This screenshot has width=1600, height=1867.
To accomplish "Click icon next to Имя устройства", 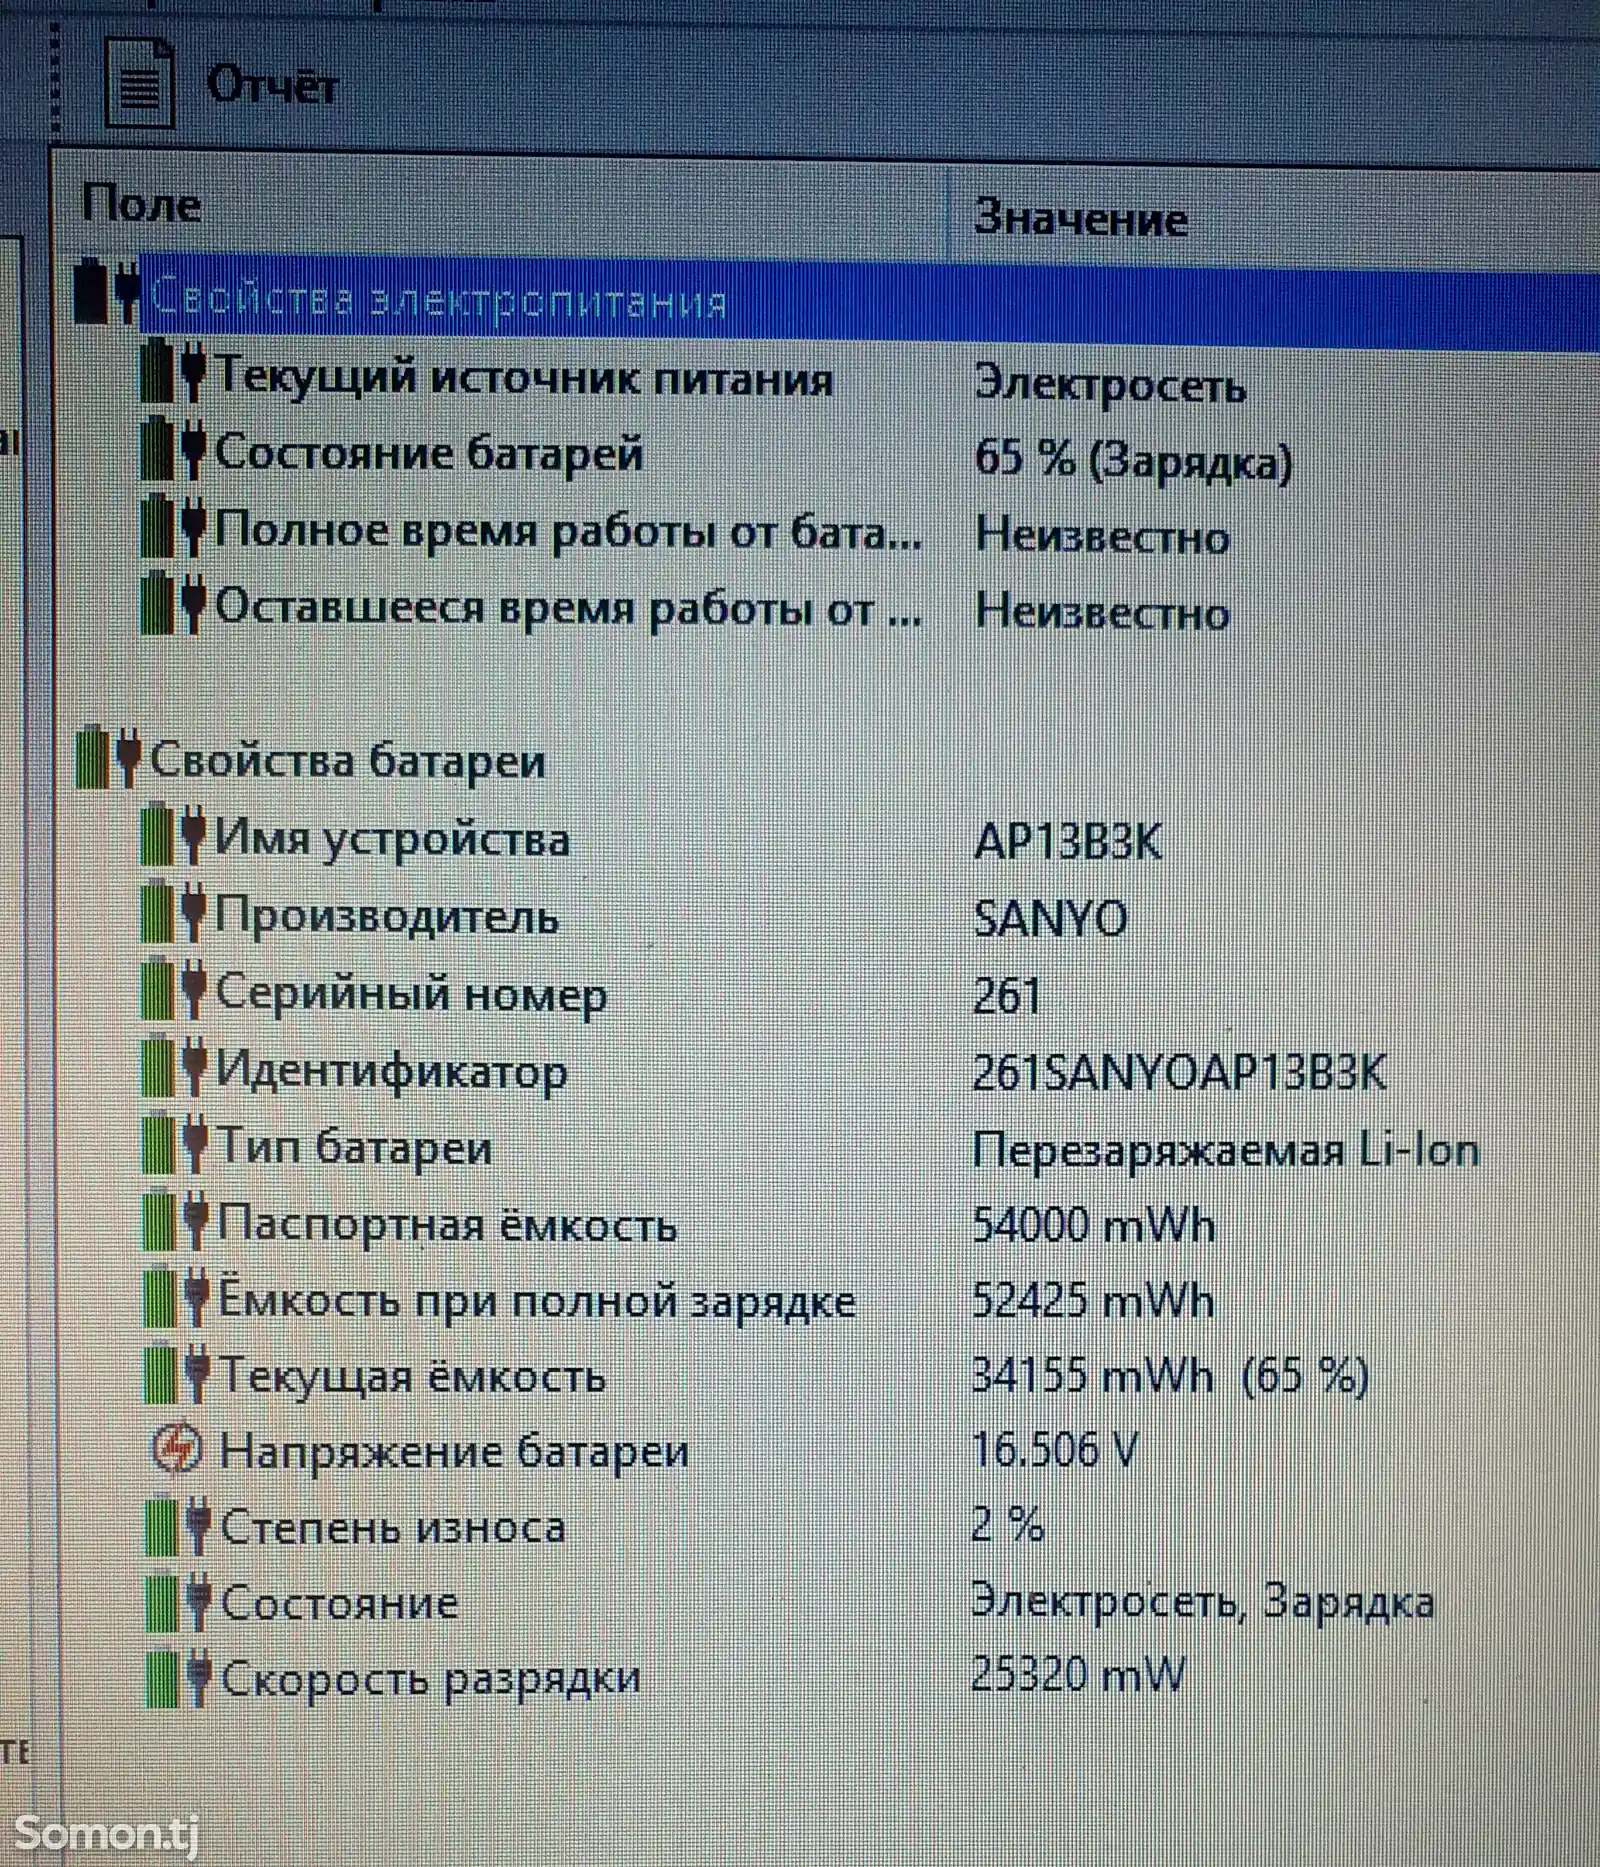I will (x=174, y=834).
